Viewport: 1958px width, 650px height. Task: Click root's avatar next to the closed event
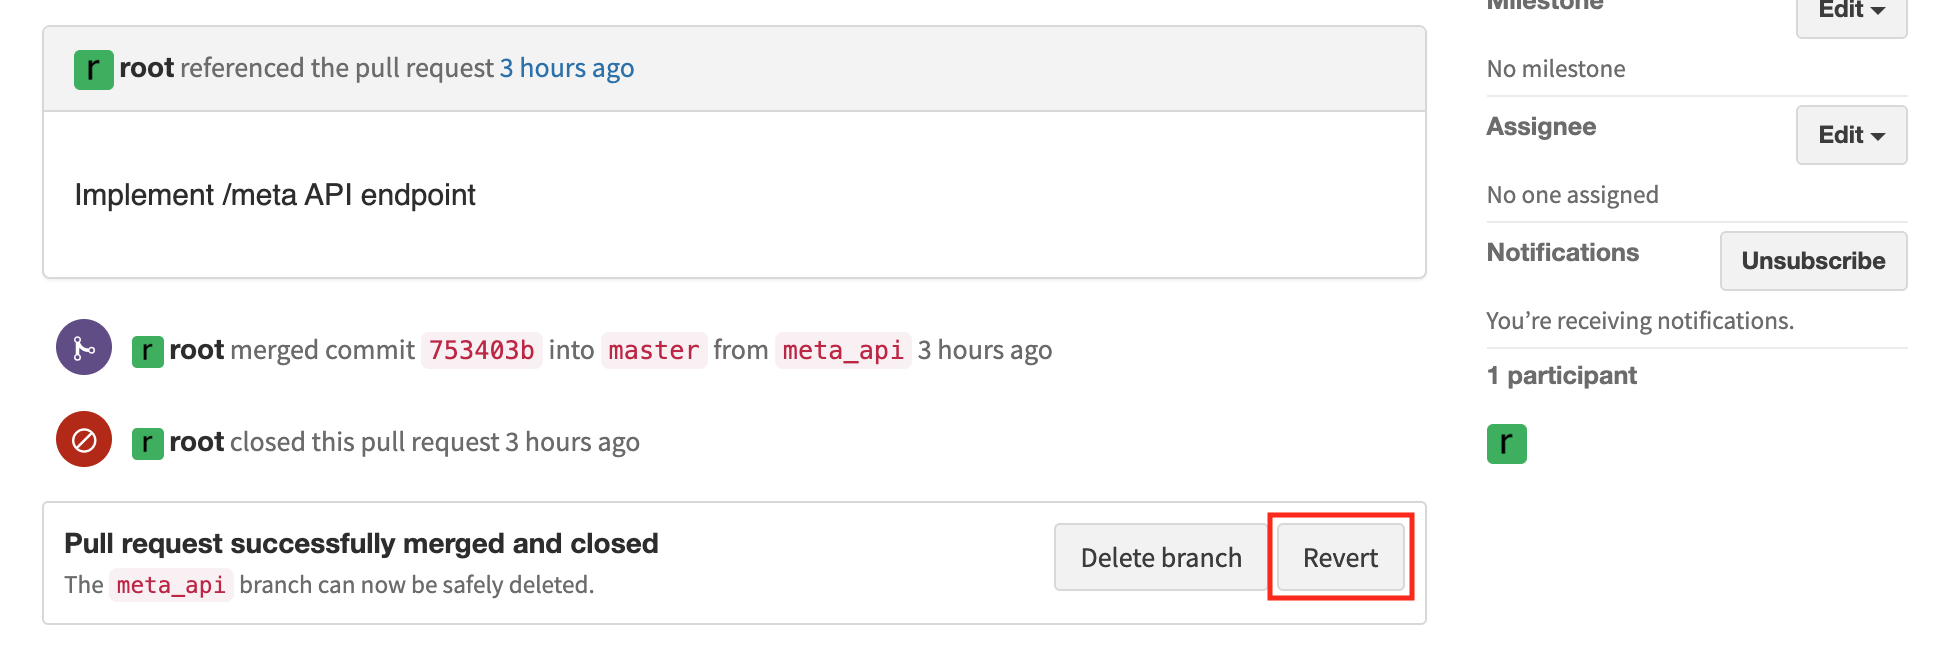point(147,441)
